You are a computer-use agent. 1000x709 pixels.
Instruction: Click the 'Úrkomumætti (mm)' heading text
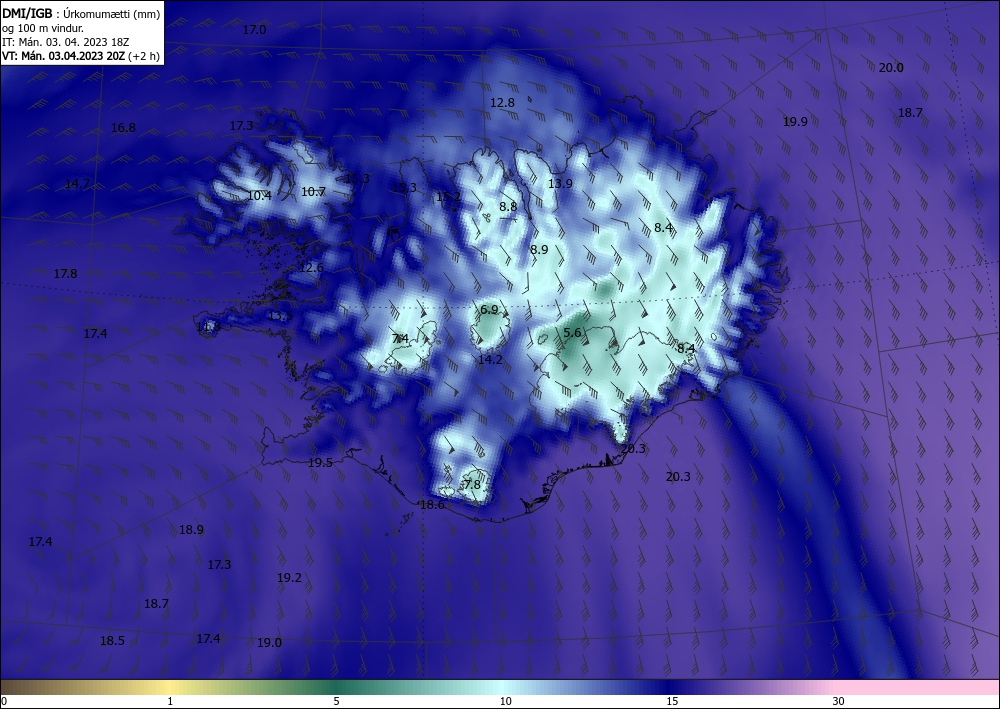click(112, 14)
